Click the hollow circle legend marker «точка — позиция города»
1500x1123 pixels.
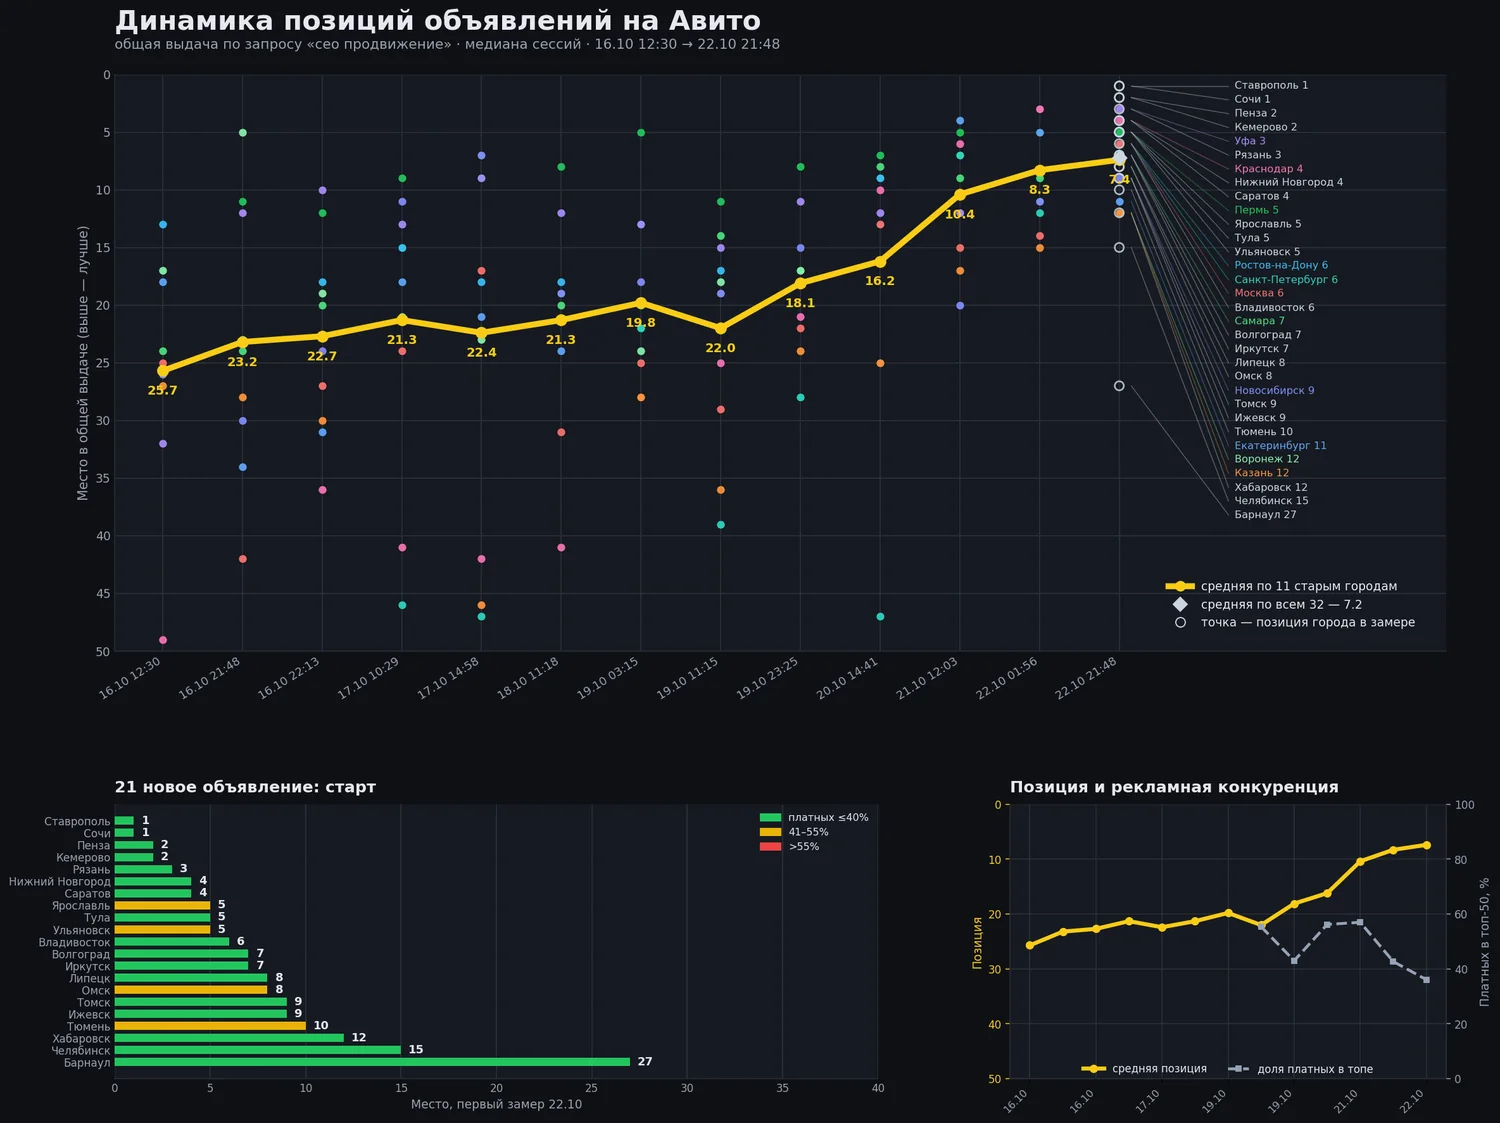pos(1180,622)
